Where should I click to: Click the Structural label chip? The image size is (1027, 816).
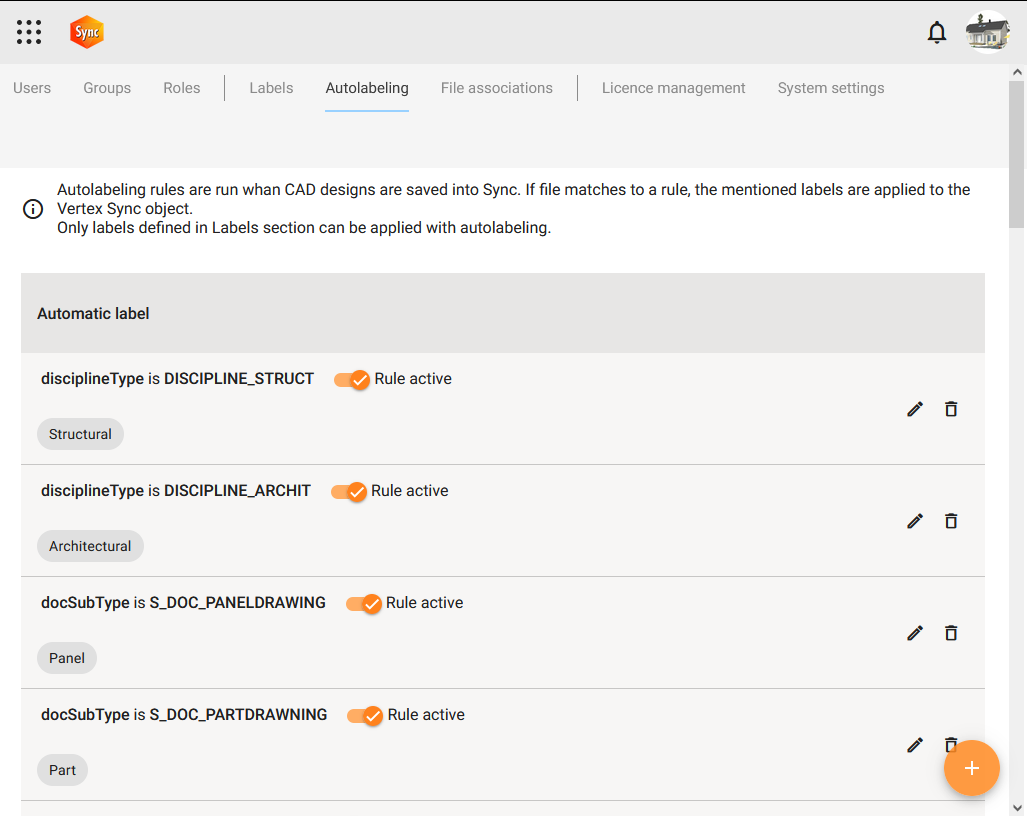[x=80, y=434]
